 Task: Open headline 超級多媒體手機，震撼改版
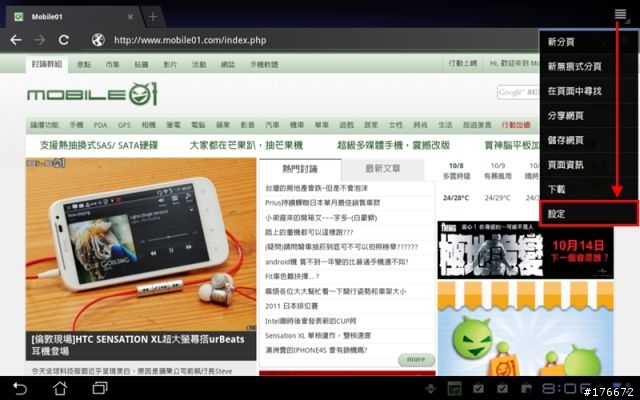(x=393, y=145)
